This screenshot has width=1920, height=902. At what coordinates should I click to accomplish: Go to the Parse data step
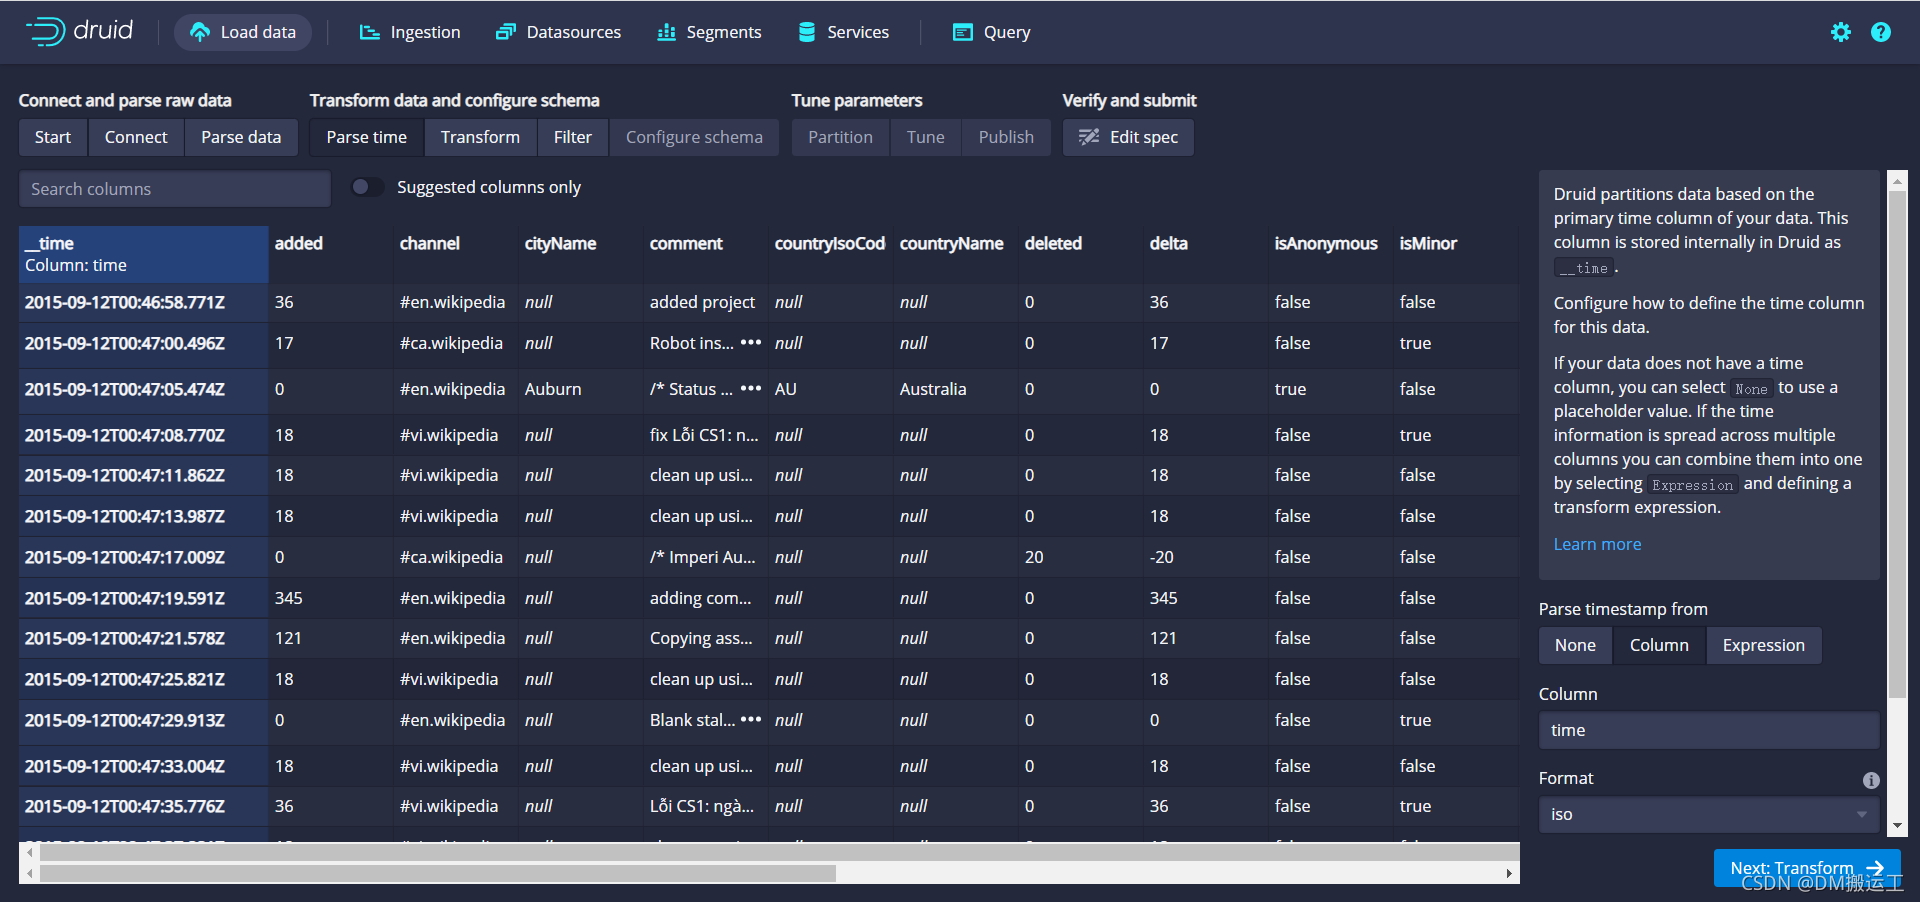(x=241, y=137)
